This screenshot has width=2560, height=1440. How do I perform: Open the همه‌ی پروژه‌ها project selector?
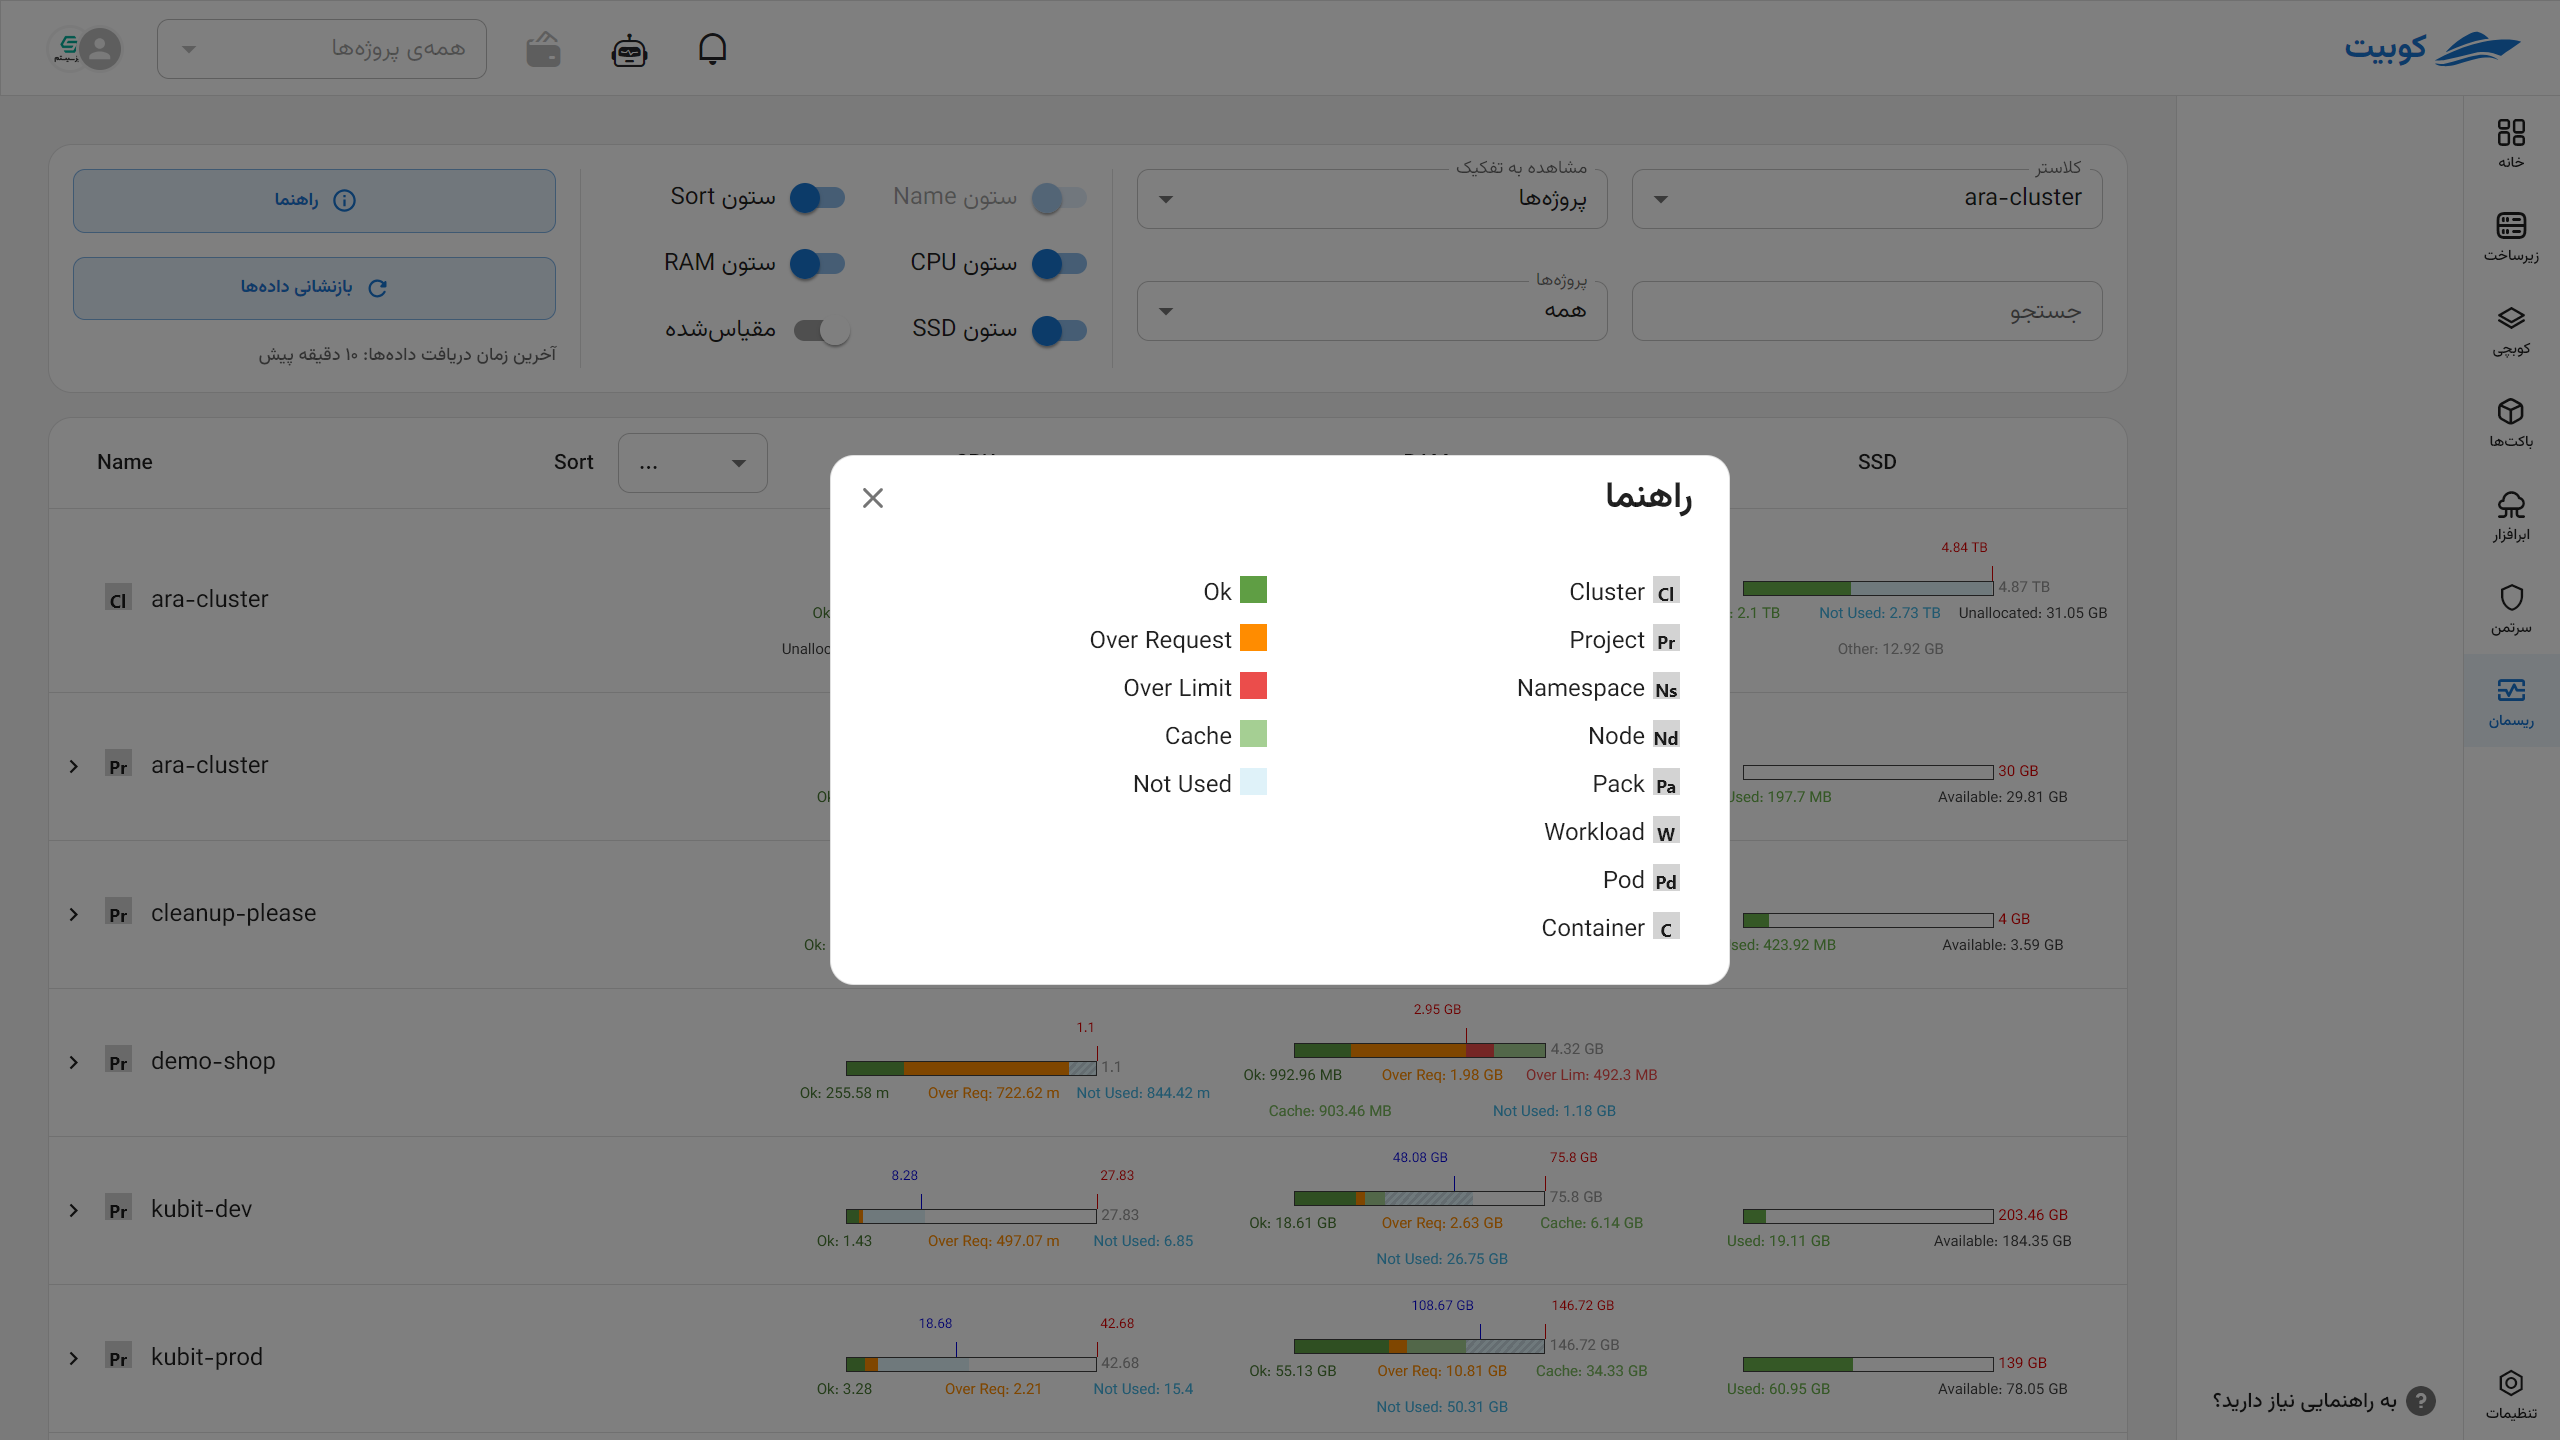click(x=322, y=49)
